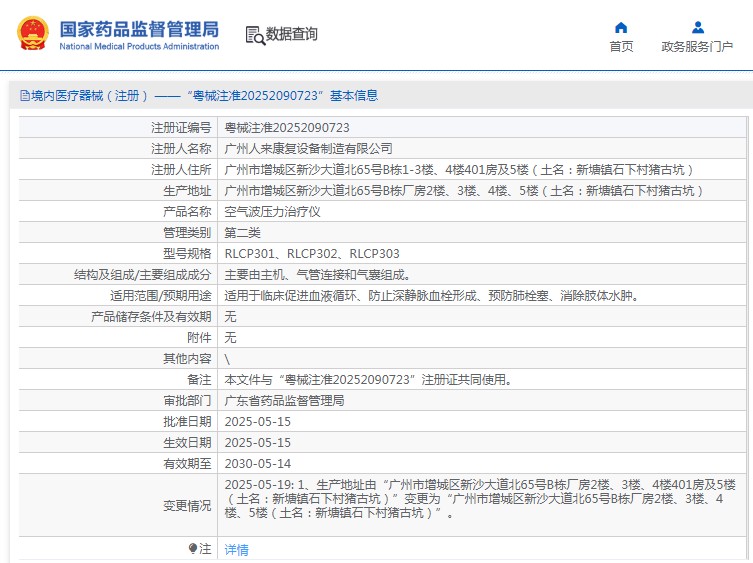This screenshot has height=563, width=753.
Task: Click the lightbulb icon beside 注
Action: 193,548
